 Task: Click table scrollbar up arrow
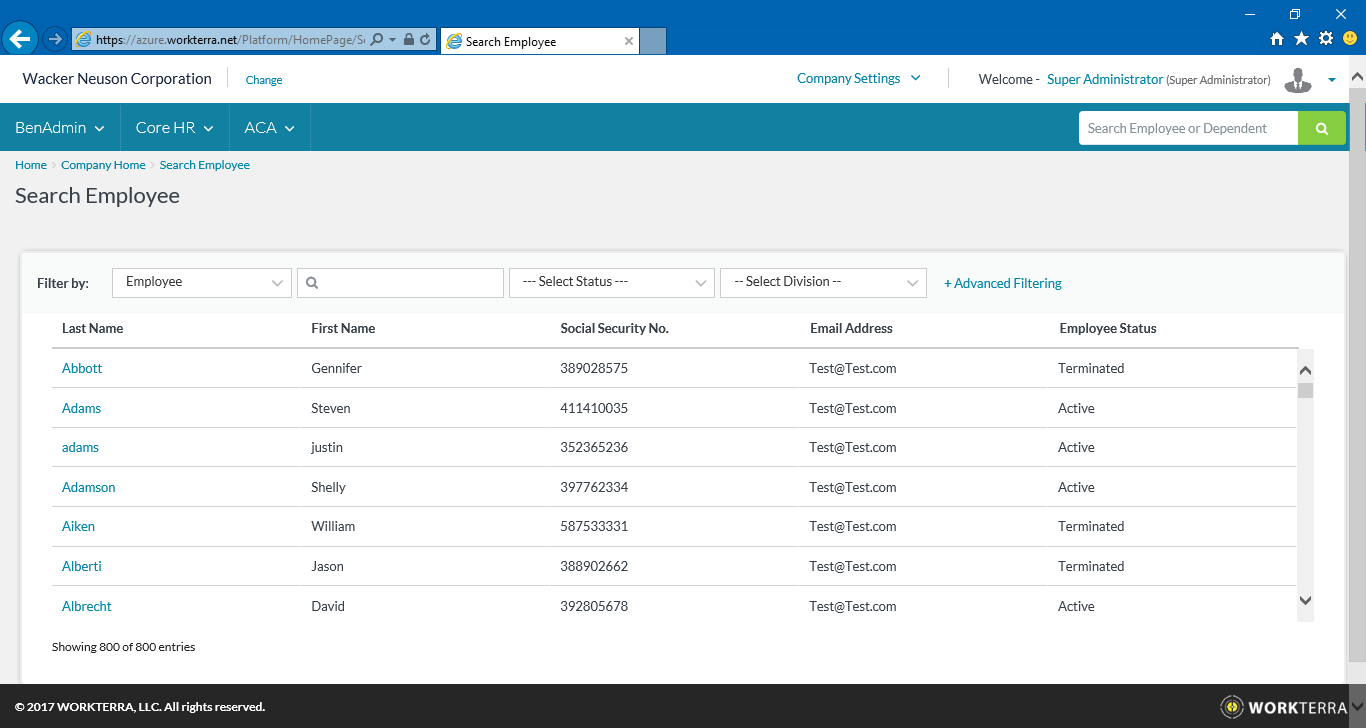tap(1305, 370)
